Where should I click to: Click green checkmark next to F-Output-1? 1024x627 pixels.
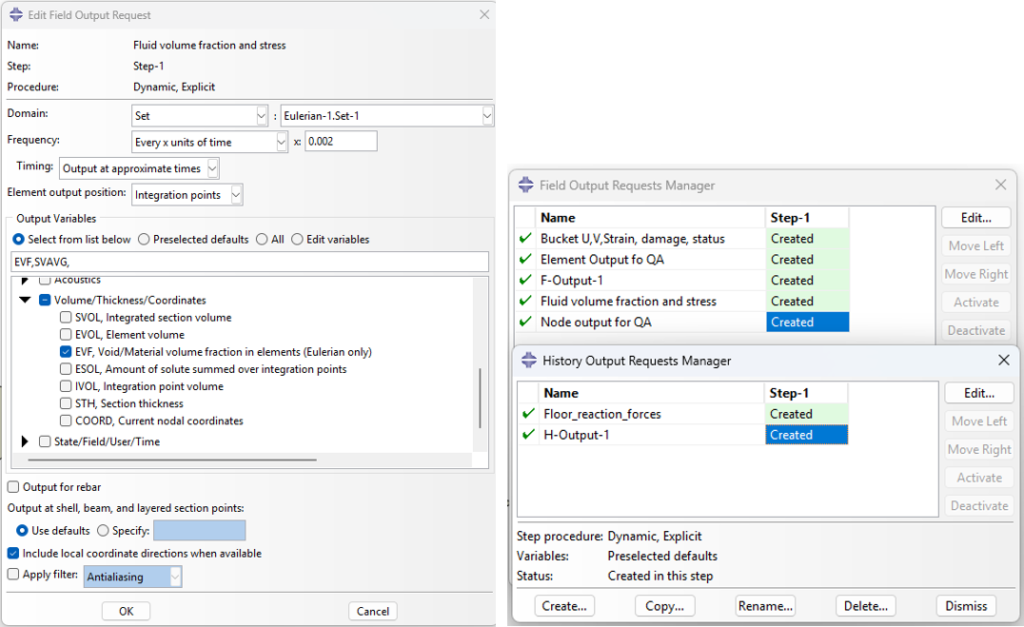(525, 280)
